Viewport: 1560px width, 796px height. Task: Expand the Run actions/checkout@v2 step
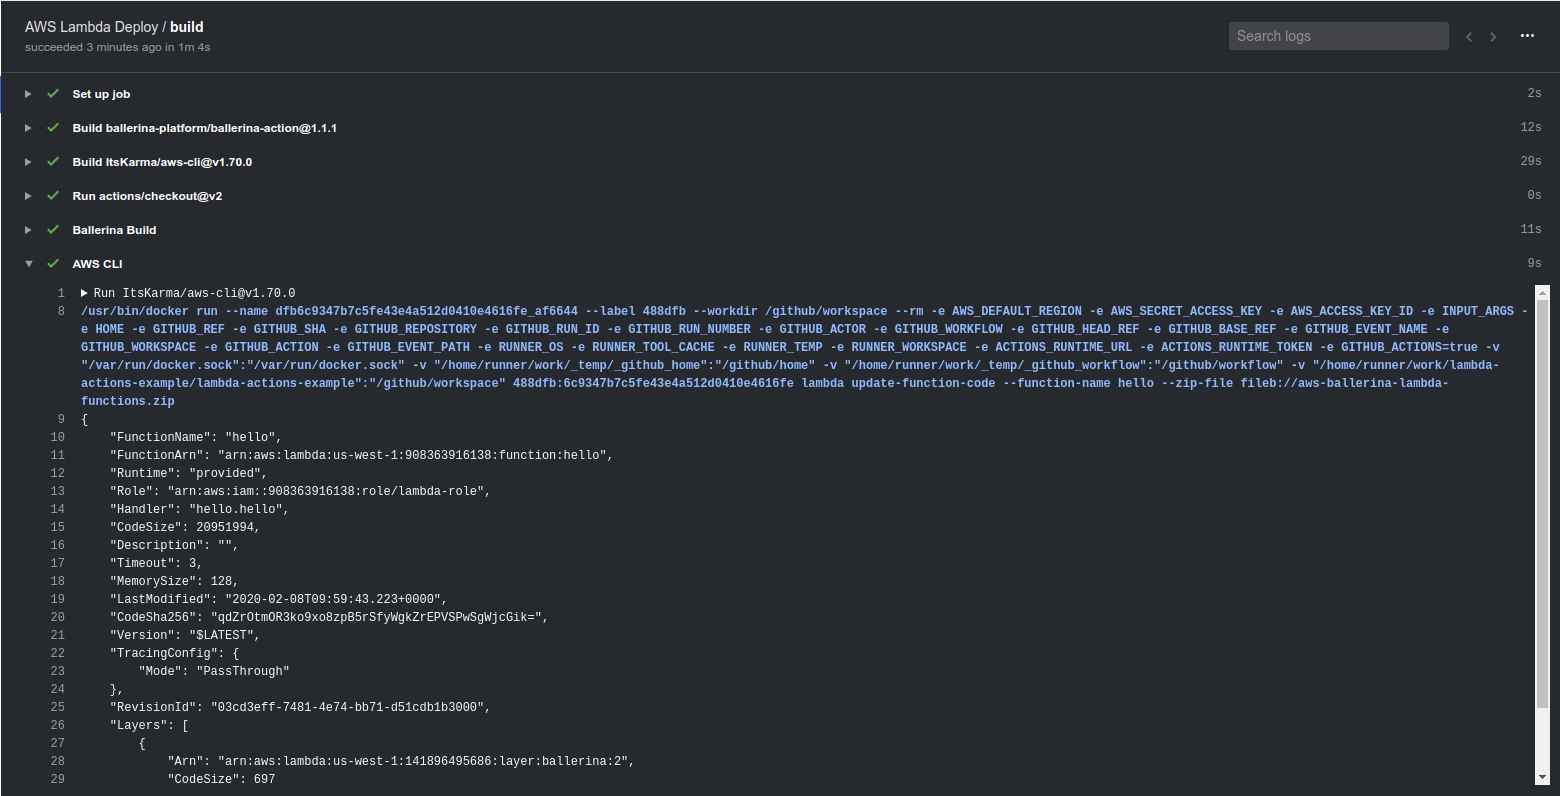point(28,196)
